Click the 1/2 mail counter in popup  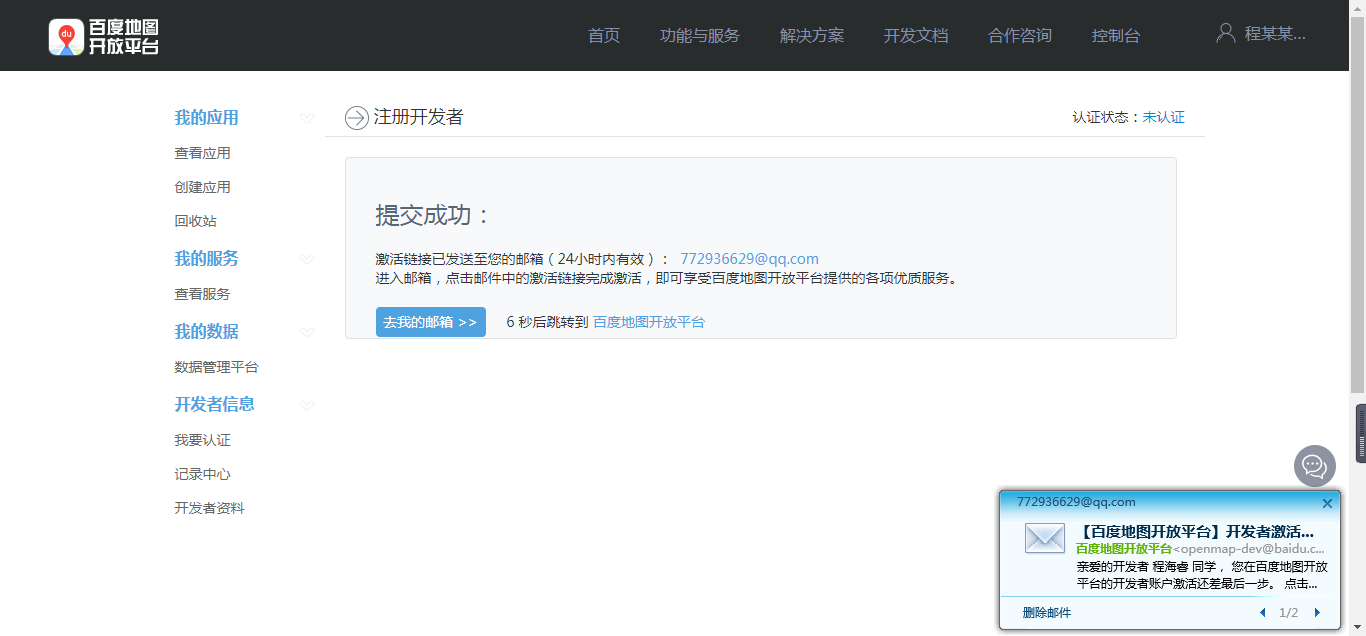tap(1289, 613)
